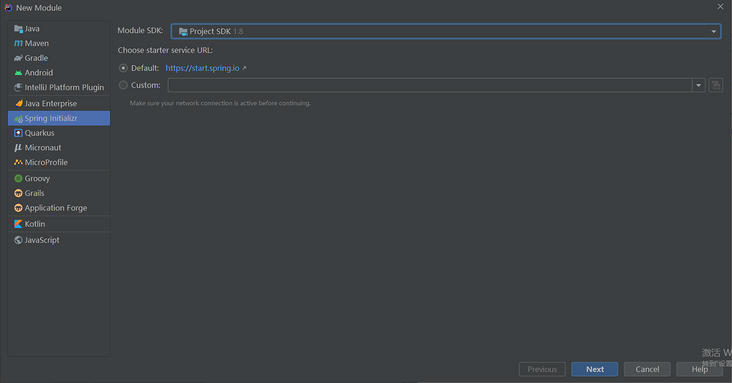
Task: Pick the JavaScript globe icon
Action: (x=18, y=240)
